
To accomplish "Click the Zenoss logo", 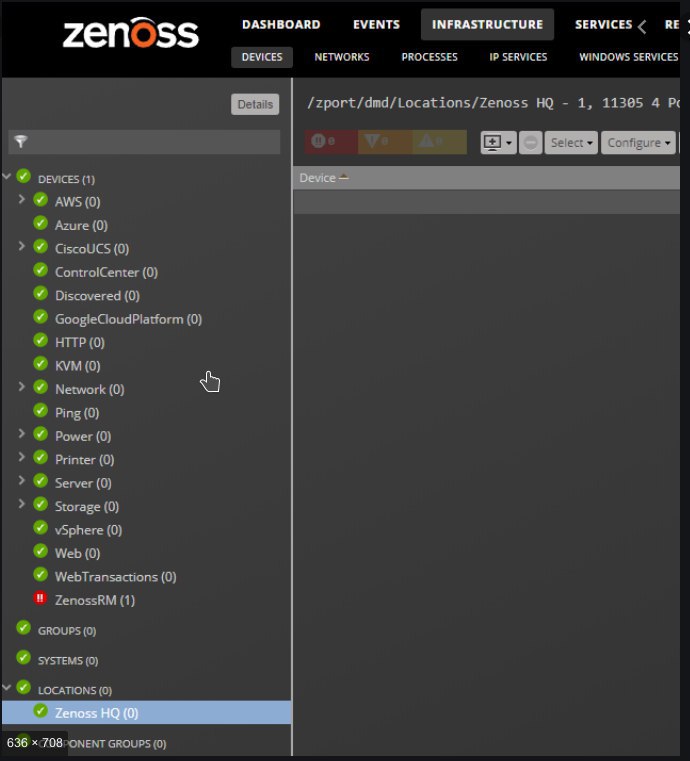I will tap(131, 33).
